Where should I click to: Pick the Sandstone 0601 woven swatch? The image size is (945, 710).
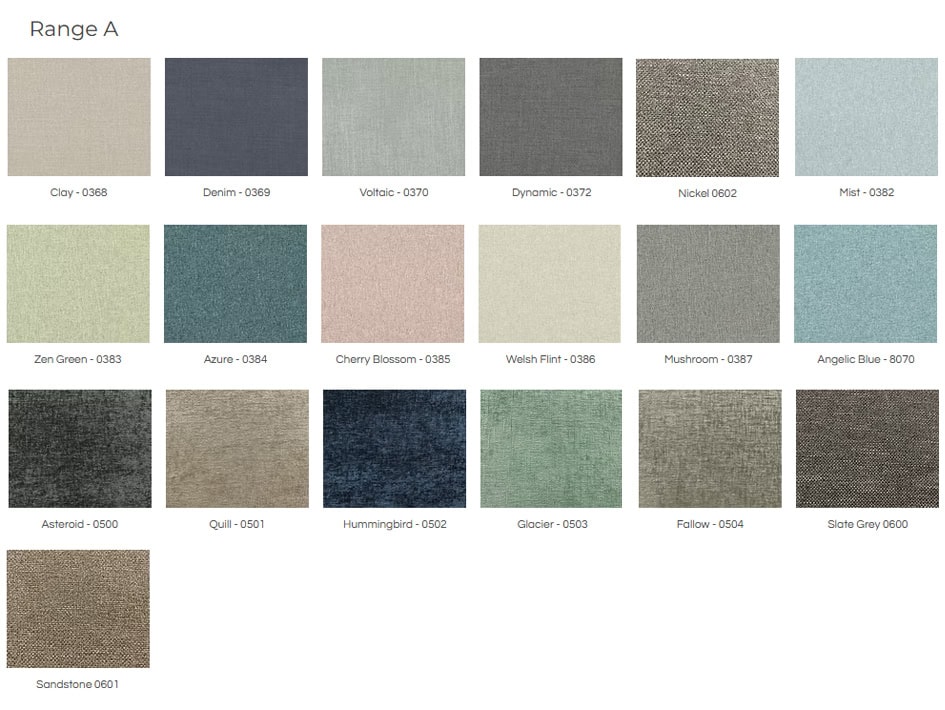78,609
